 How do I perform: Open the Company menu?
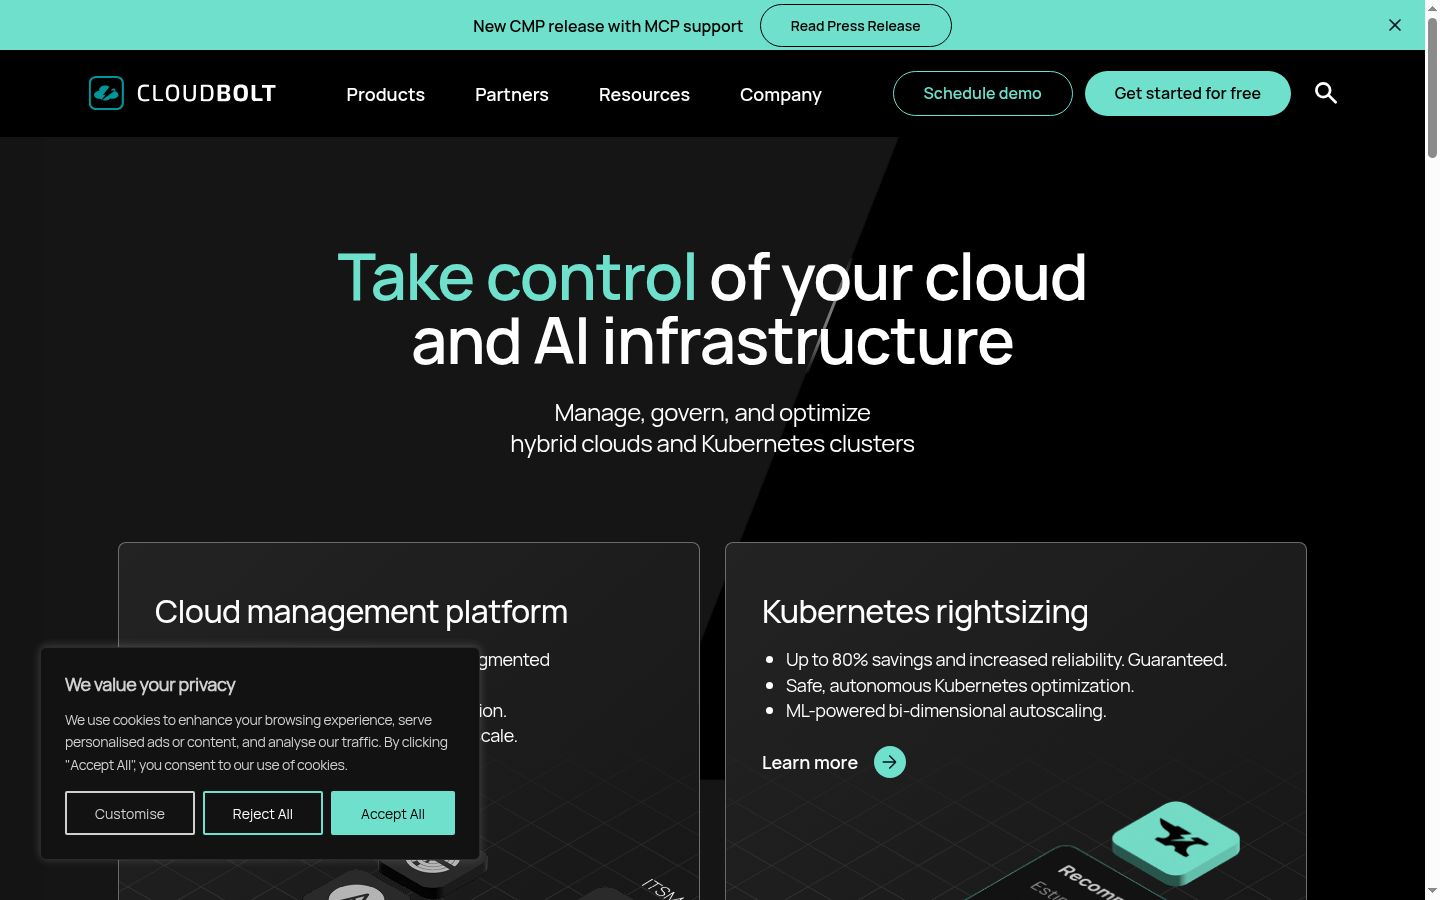[781, 94]
